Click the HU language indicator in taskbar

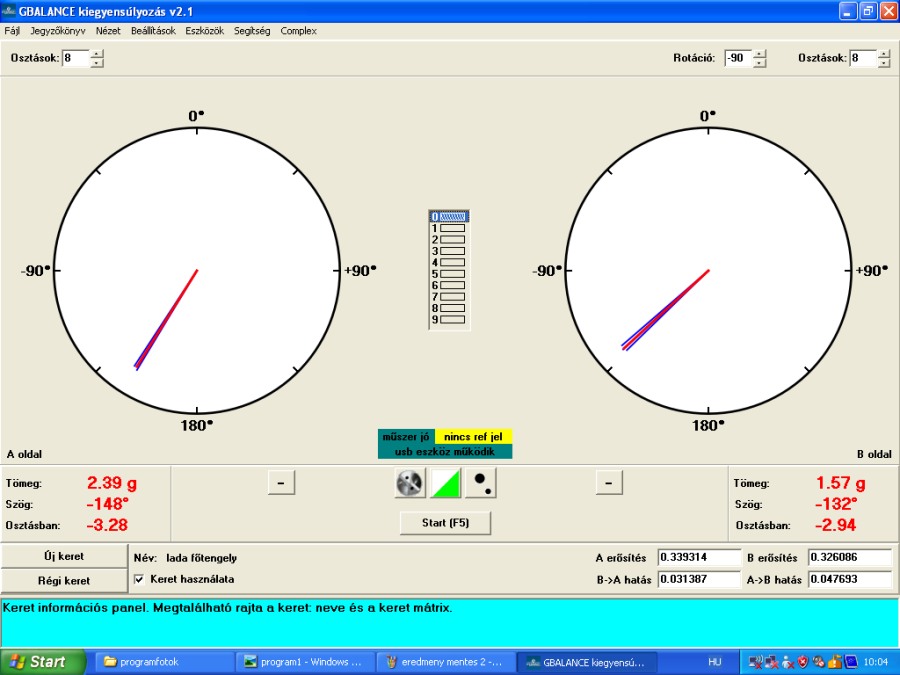pos(714,661)
